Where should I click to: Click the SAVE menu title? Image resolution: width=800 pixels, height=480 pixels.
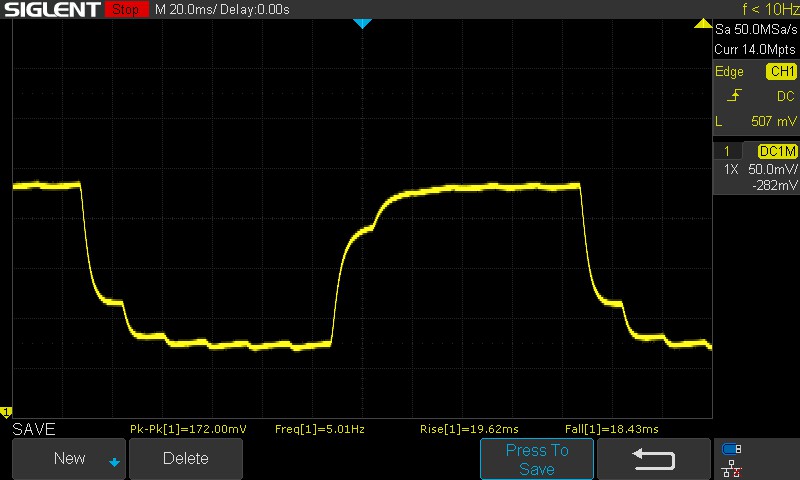tap(34, 429)
